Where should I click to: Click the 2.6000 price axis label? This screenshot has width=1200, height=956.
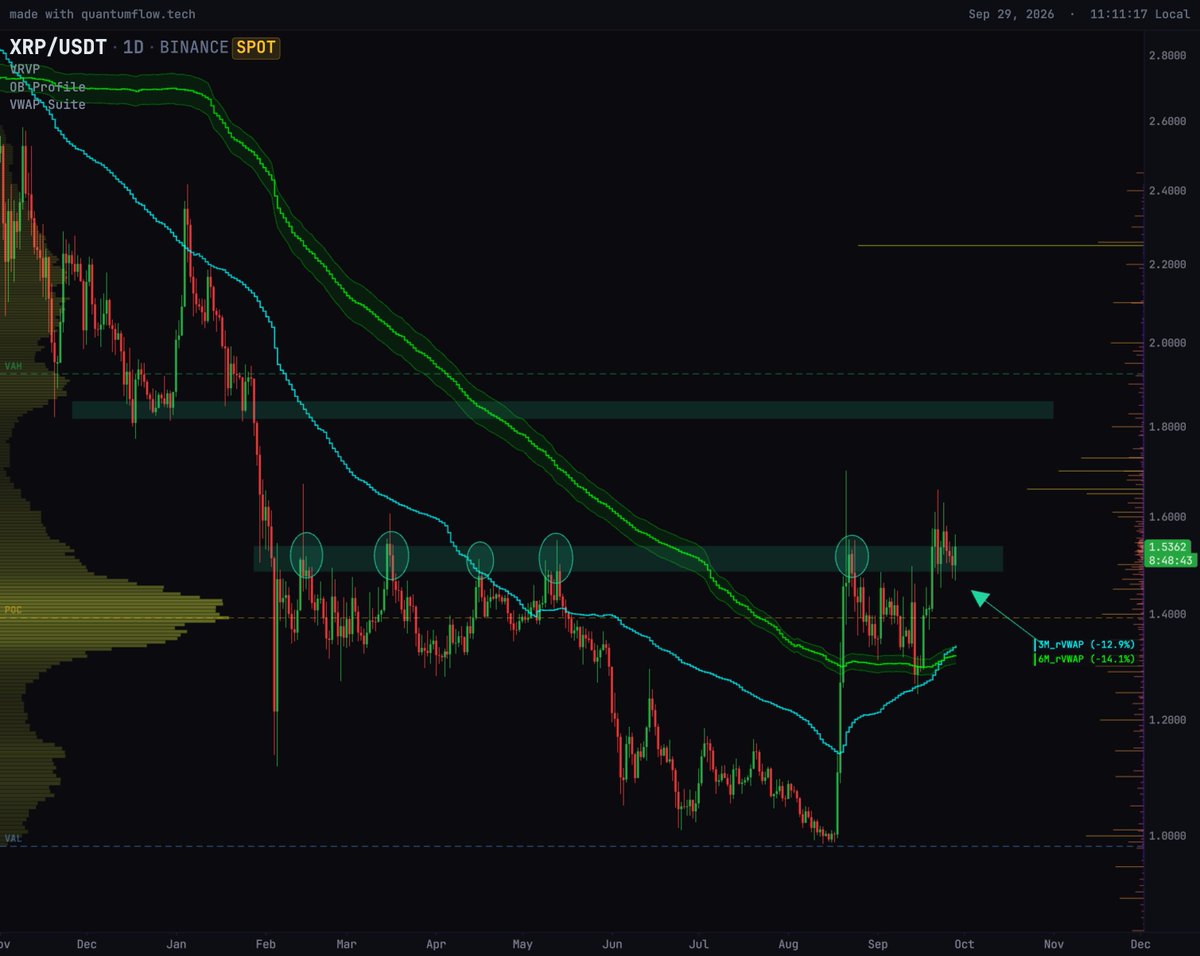pyautogui.click(x=1168, y=121)
